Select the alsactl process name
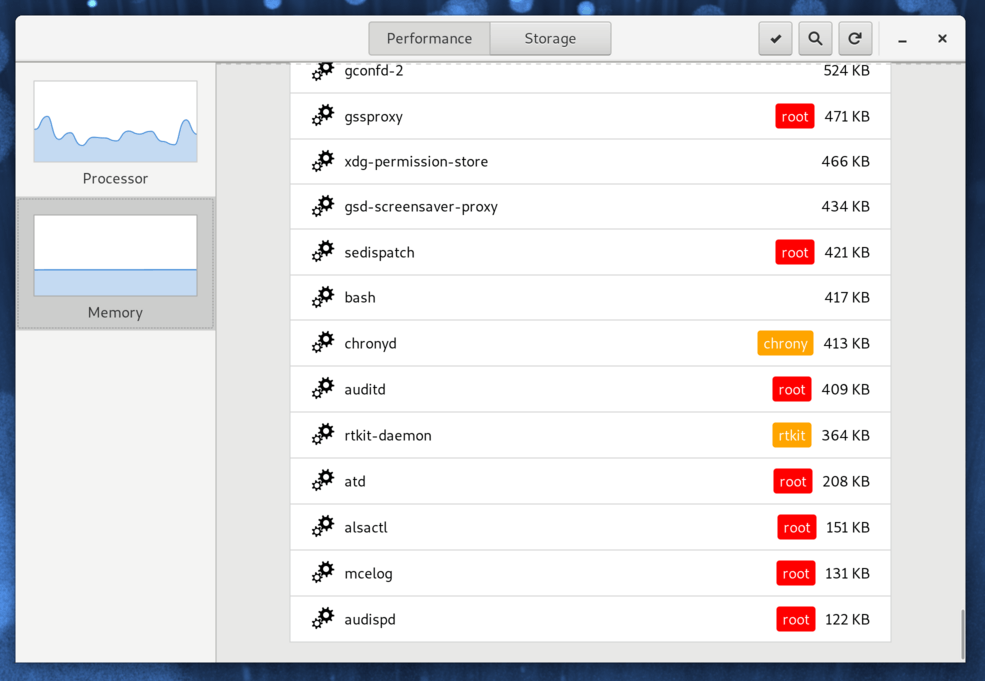 pyautogui.click(x=366, y=527)
